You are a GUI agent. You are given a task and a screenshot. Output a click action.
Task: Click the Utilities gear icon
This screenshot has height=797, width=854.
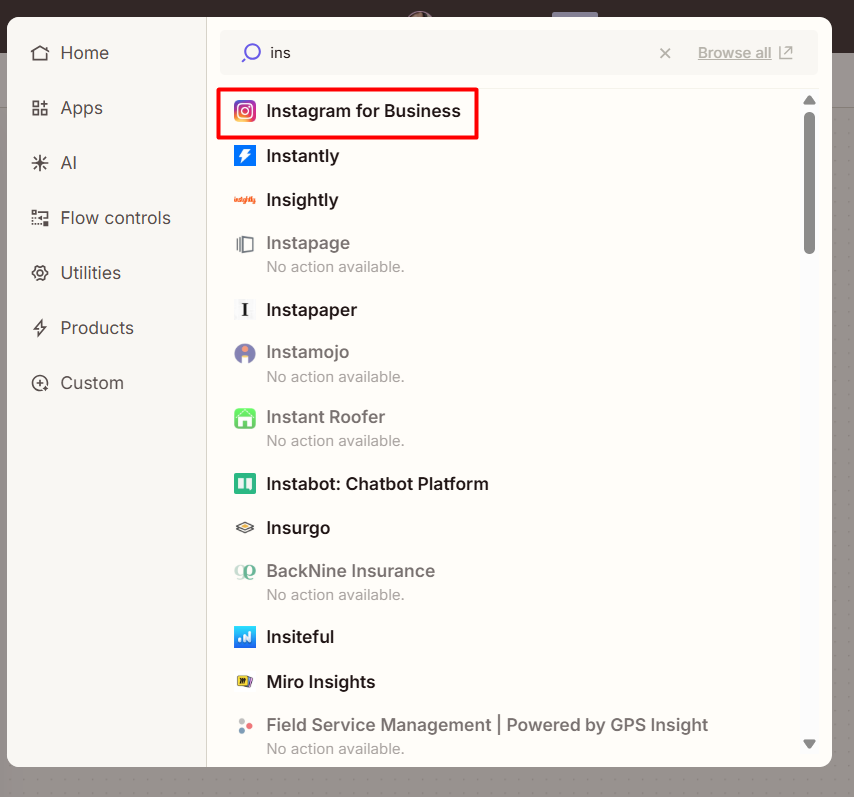click(x=40, y=273)
